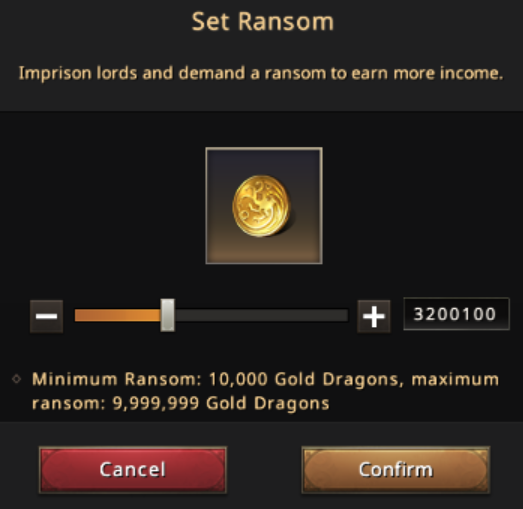The image size is (523, 509).
Task: Click the word 'maximum' in the ransom limits note
Action: pos(455,379)
